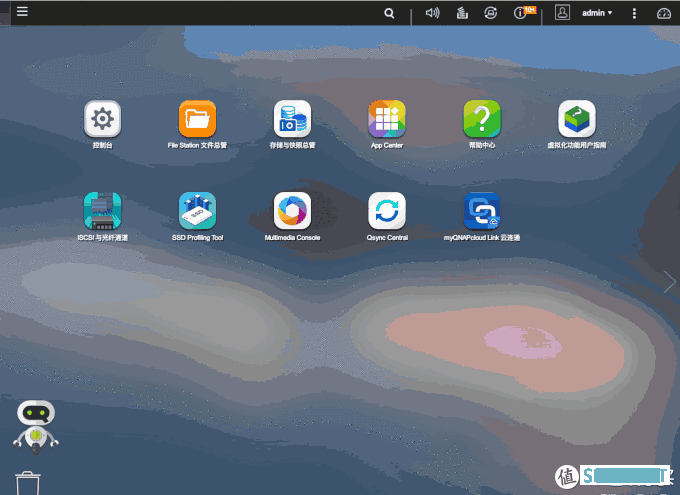
Task: Launch the Control Panel gear icon
Action: (102, 119)
